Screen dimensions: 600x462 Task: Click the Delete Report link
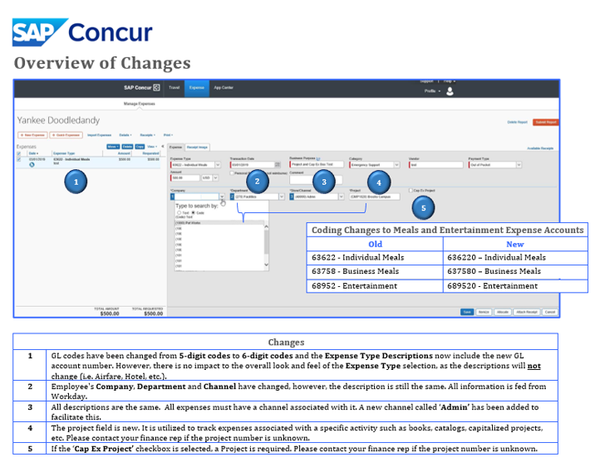[517, 120]
